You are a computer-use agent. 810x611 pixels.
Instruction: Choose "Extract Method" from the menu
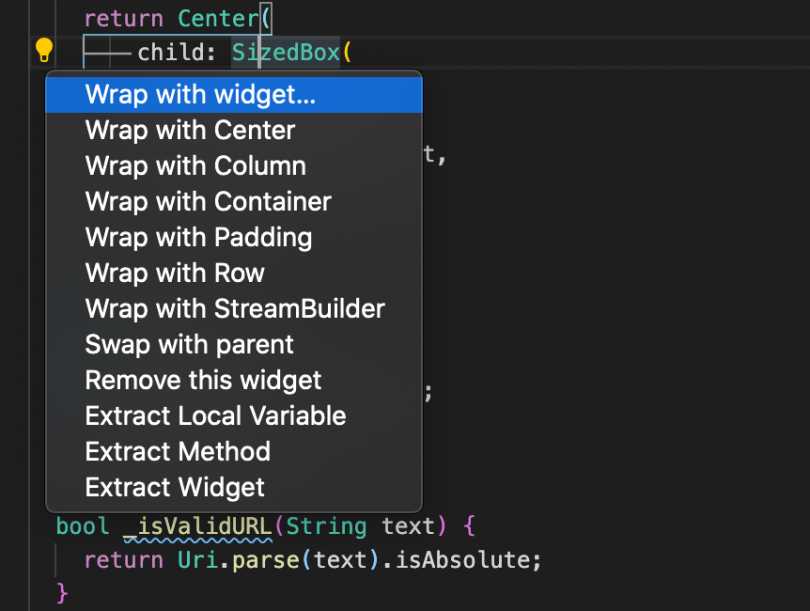coord(177,452)
